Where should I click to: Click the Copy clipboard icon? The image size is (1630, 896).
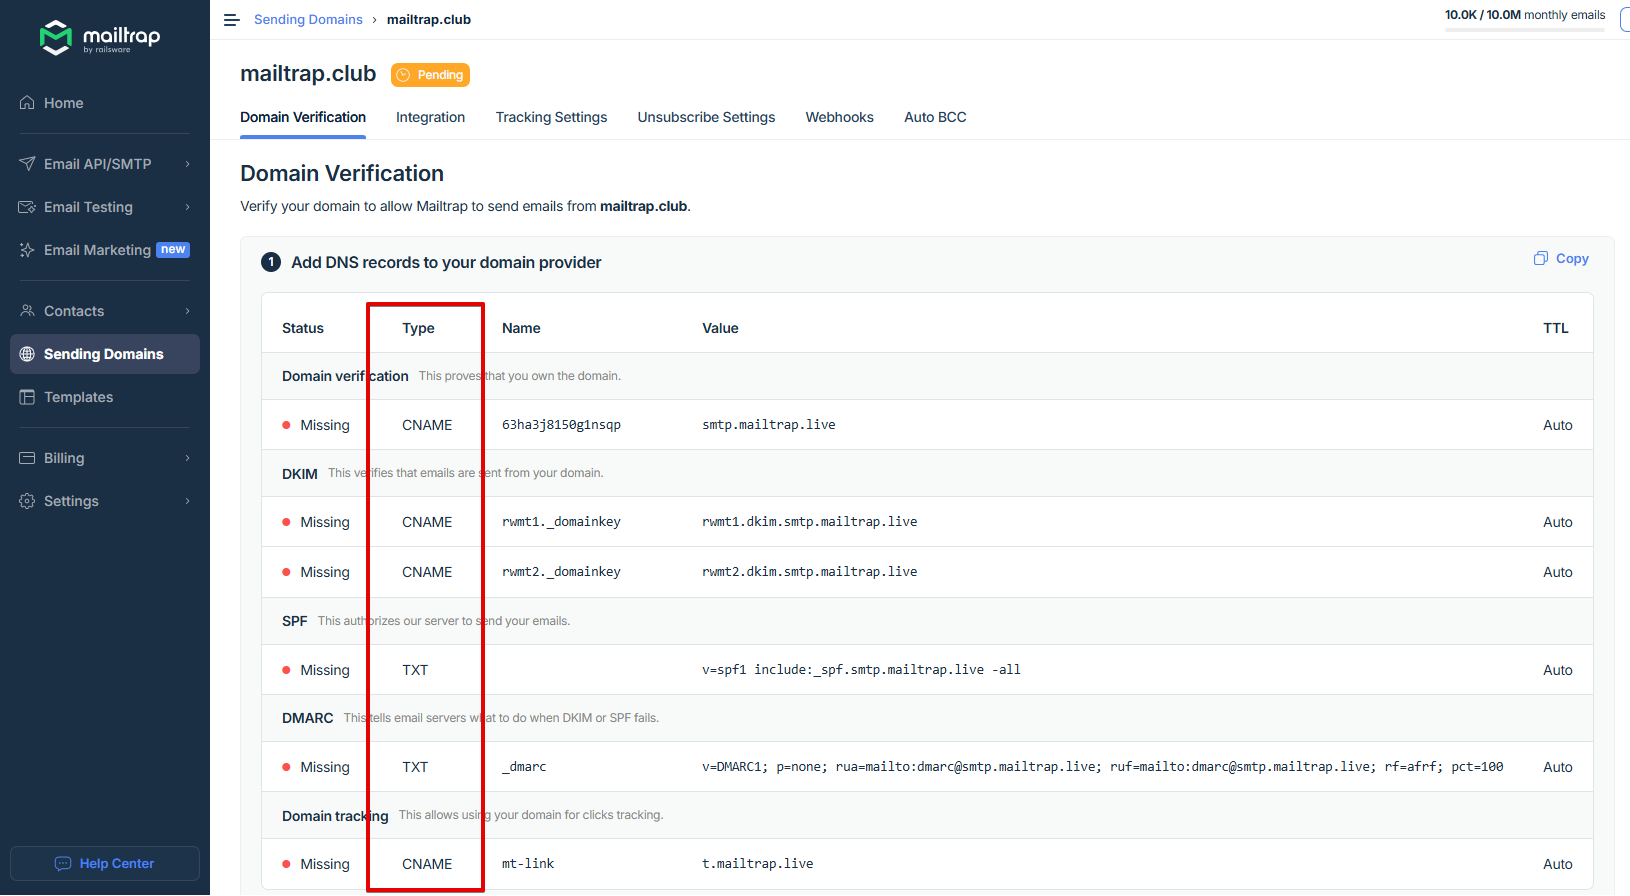pos(1541,258)
